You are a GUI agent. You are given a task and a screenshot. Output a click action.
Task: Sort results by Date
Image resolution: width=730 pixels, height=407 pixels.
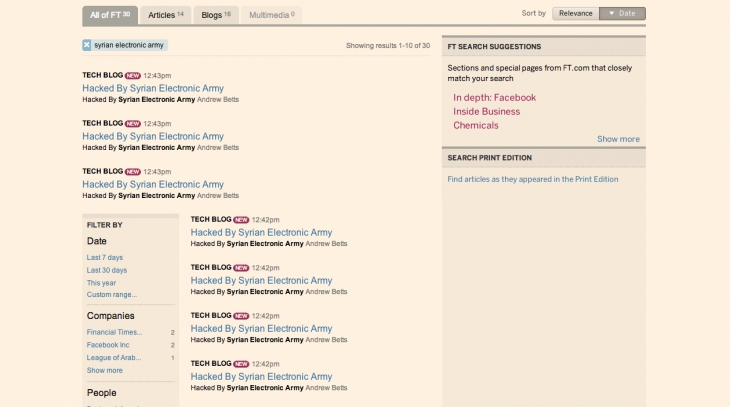[x=622, y=14]
